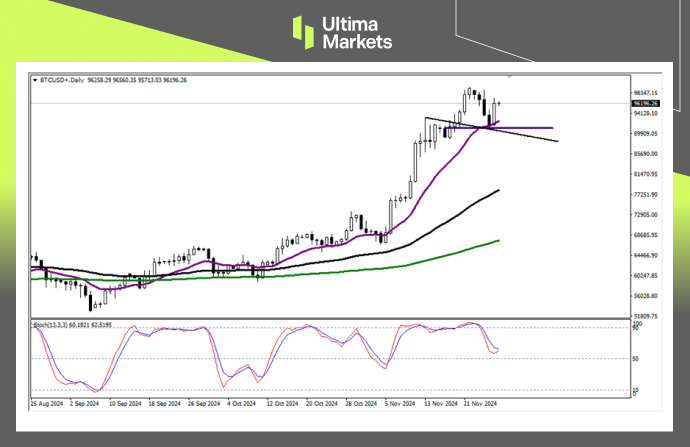690x447 pixels.
Task: Click the 51809.75 price axis label
Action: 645,316
